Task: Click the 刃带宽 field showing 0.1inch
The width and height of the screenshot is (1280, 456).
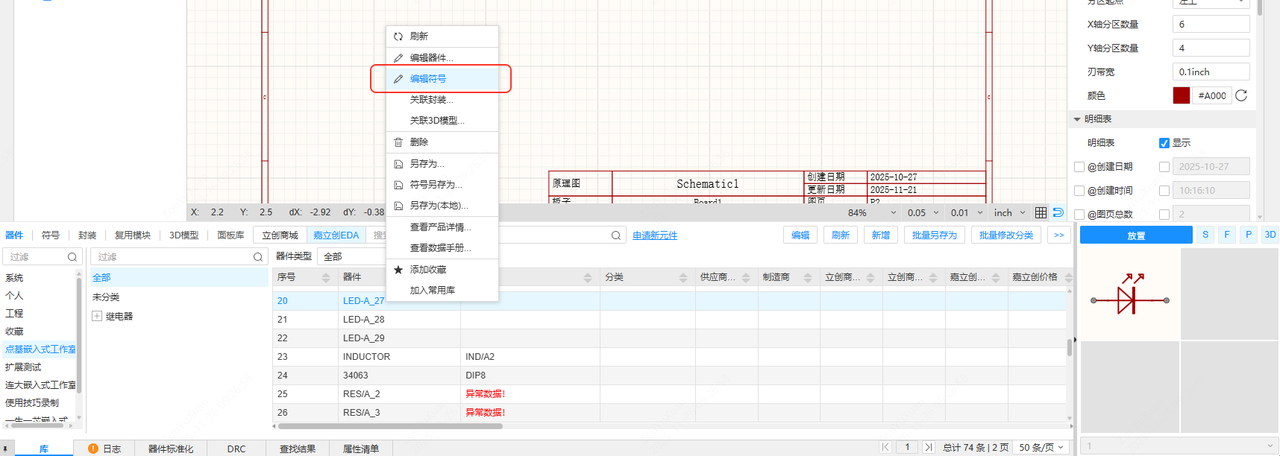Action: 1212,72
